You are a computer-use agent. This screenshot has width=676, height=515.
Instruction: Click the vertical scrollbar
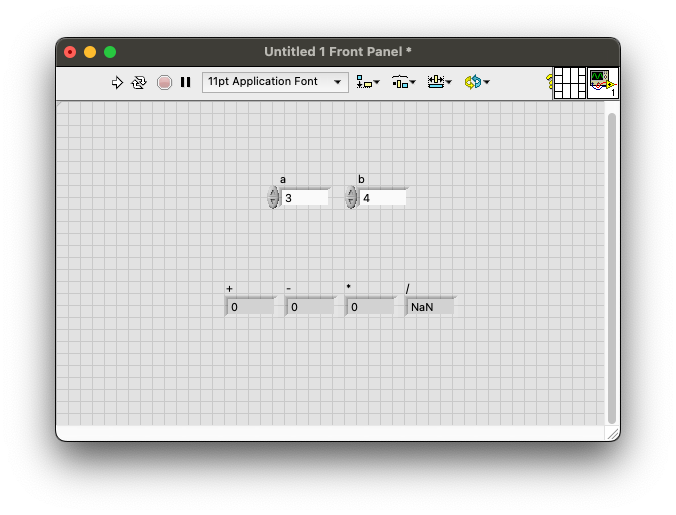click(611, 268)
